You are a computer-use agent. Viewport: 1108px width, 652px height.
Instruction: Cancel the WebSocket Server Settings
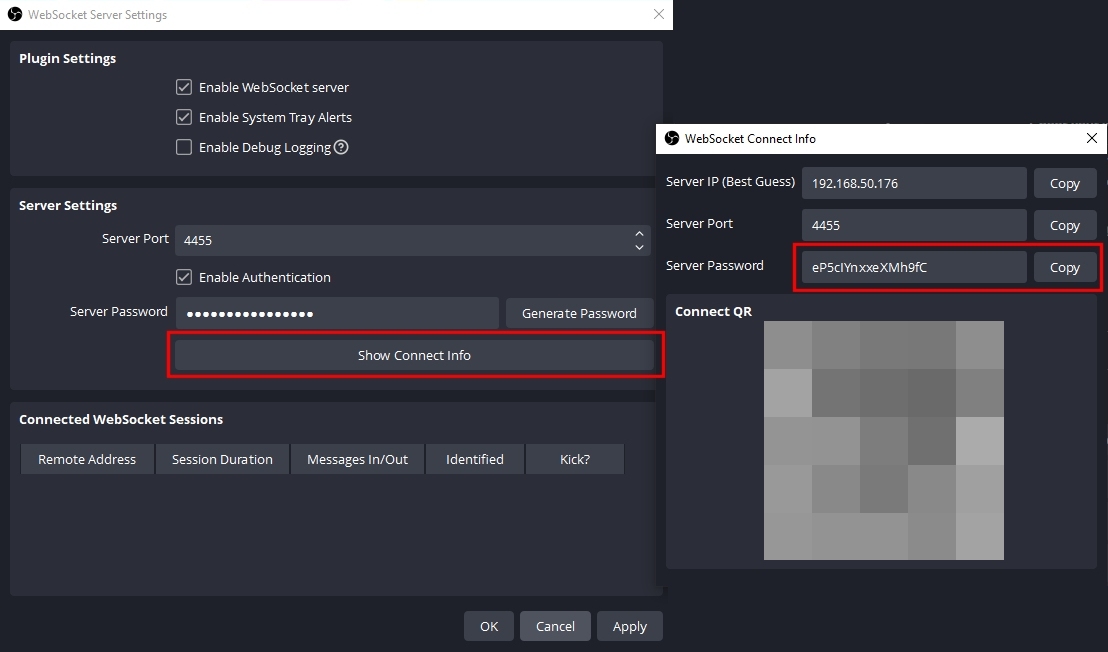(x=555, y=626)
